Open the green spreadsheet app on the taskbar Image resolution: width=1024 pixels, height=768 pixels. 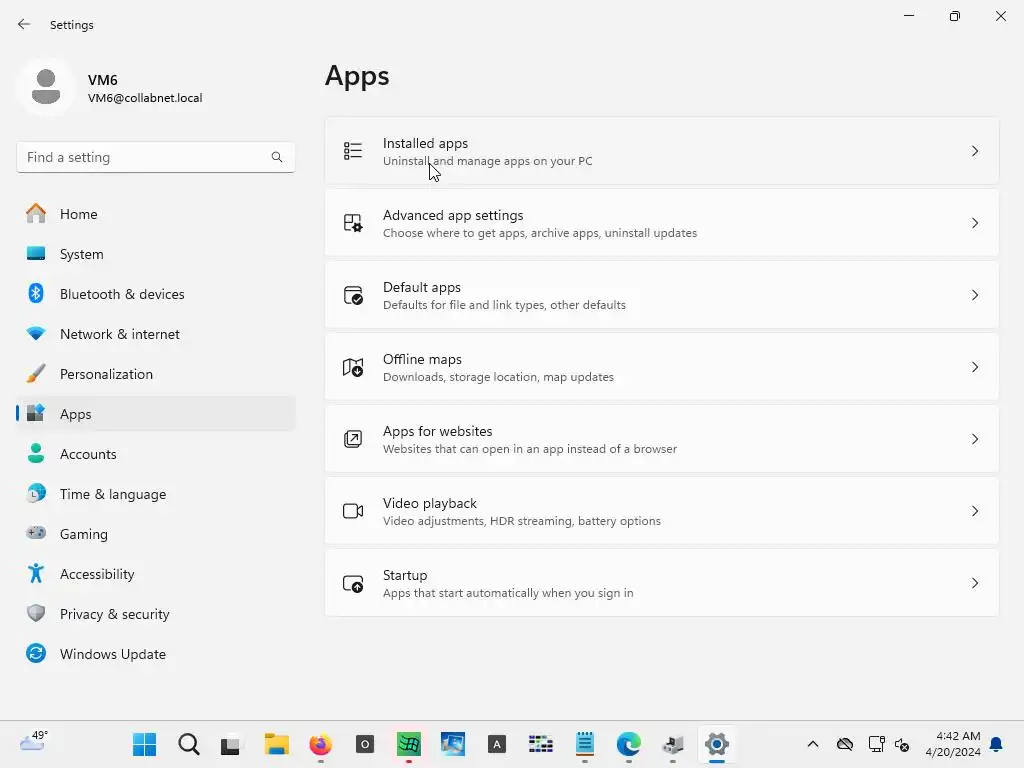click(x=409, y=744)
